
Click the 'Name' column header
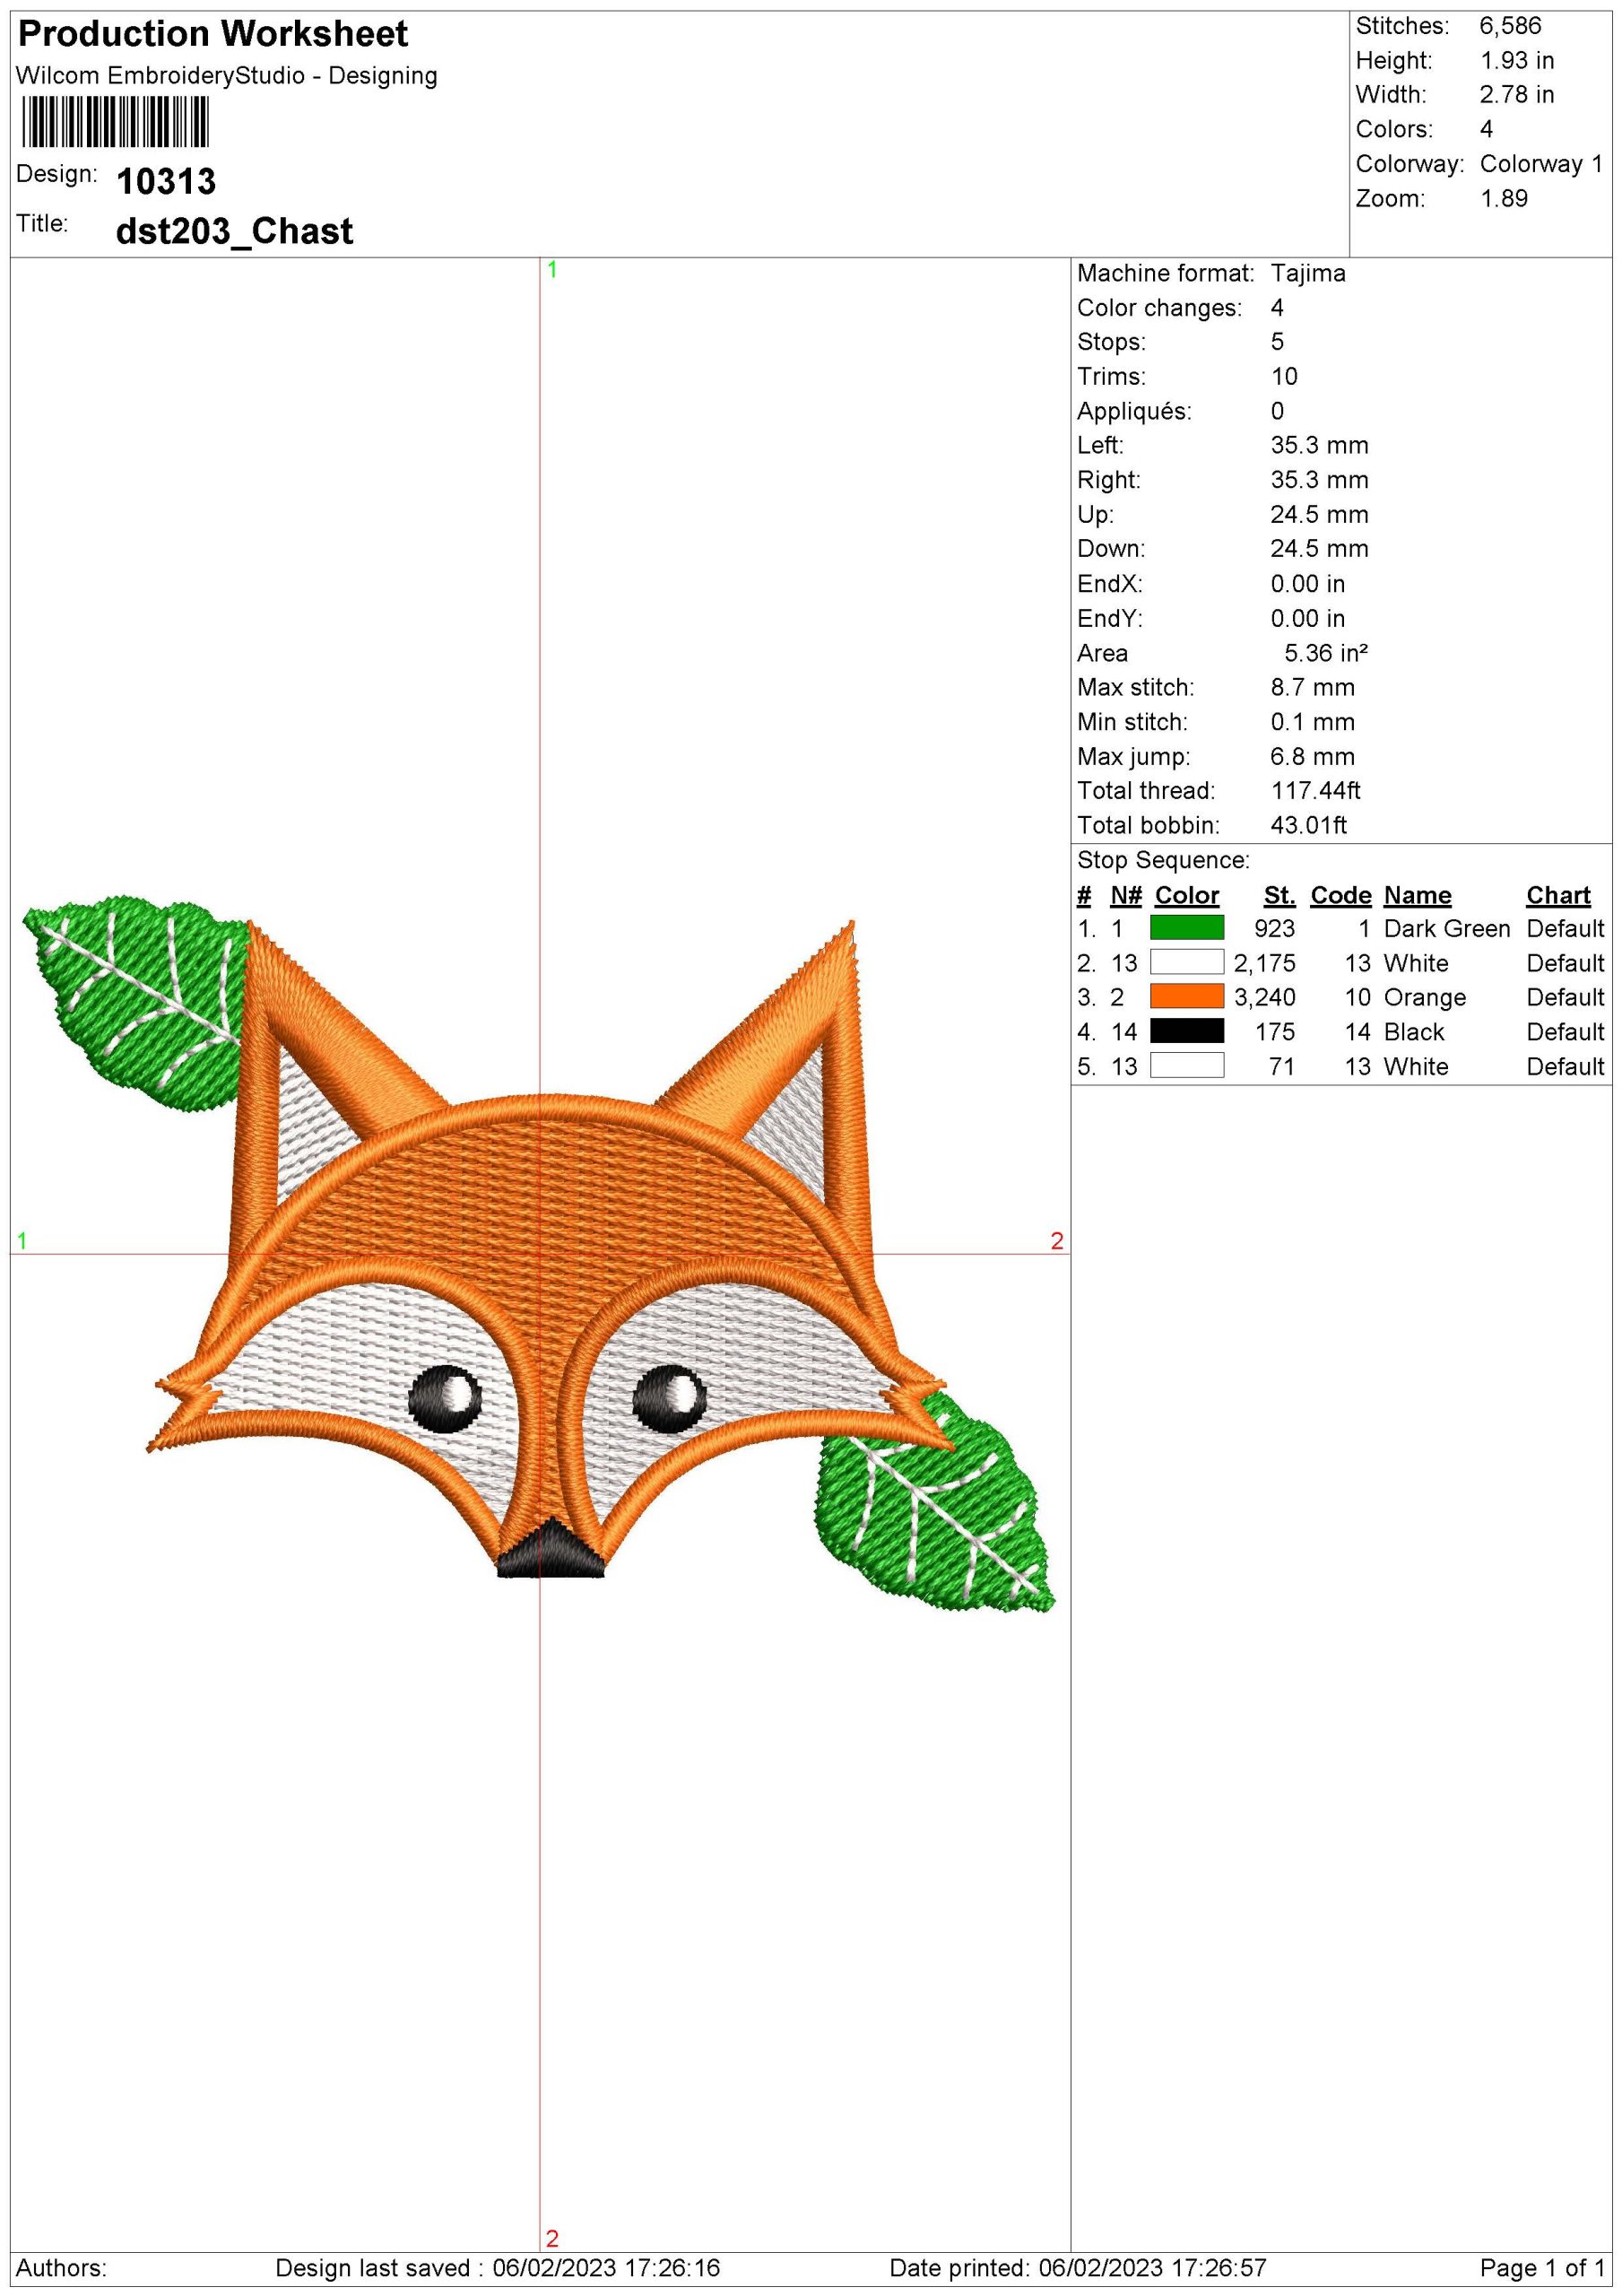click(1417, 895)
